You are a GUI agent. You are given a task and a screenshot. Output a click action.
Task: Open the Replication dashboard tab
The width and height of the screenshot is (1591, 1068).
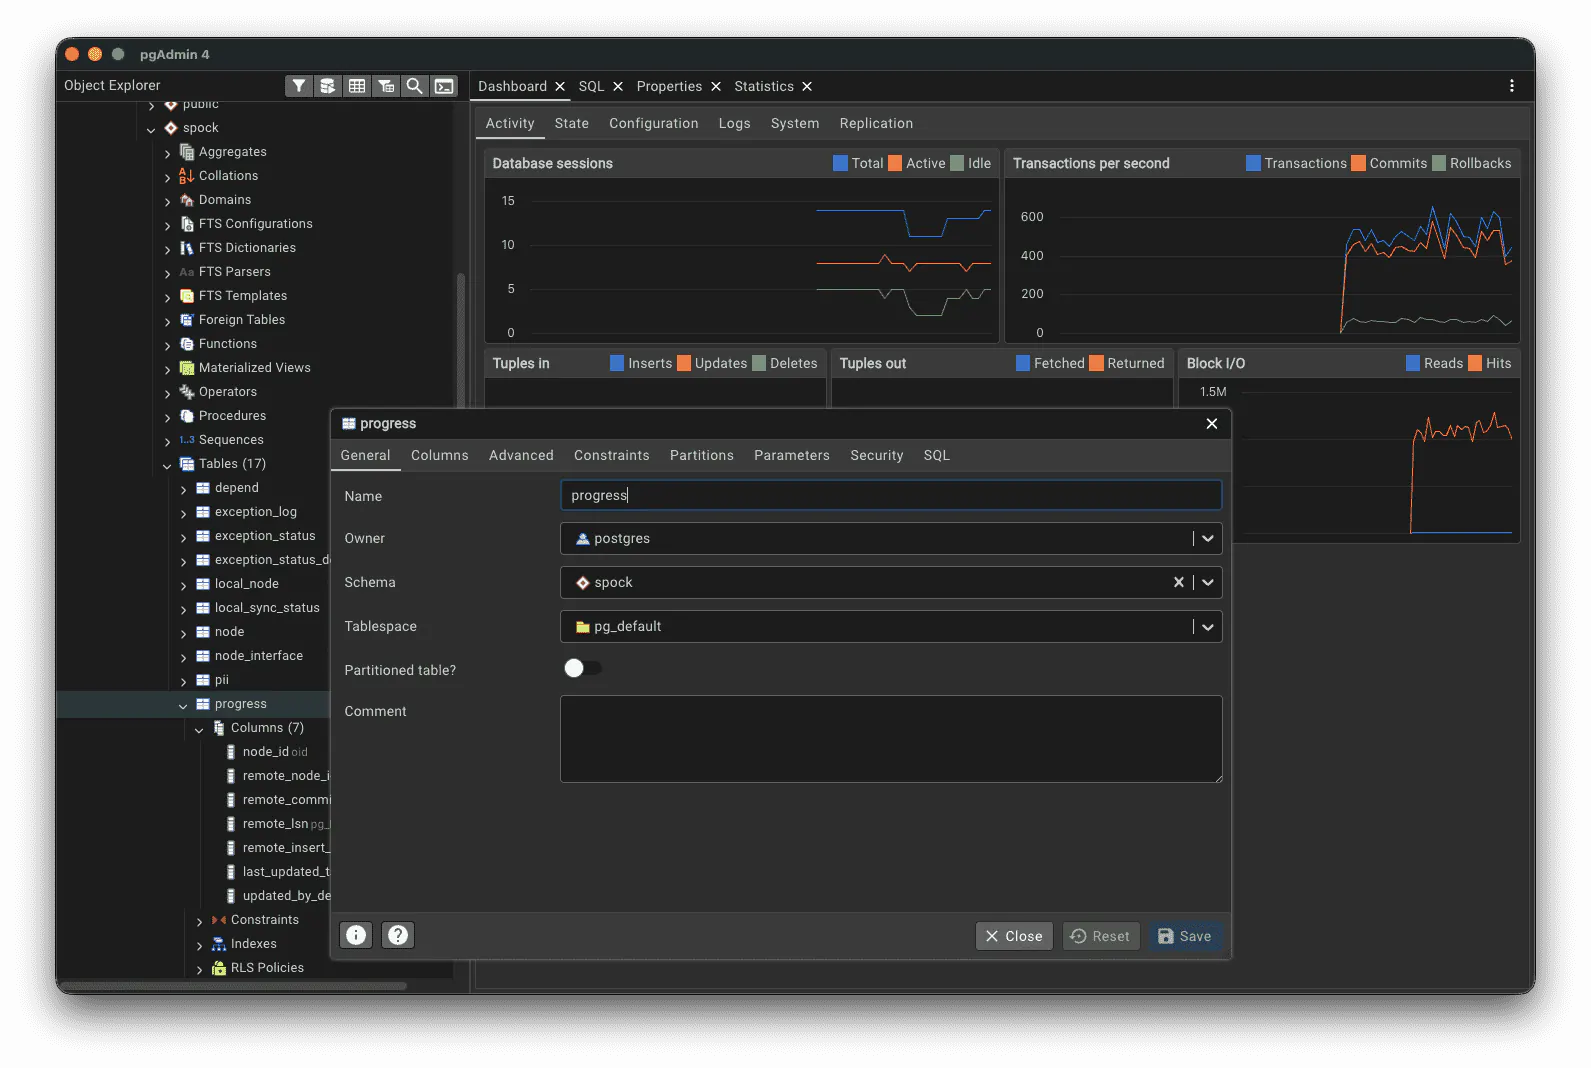[x=876, y=123]
